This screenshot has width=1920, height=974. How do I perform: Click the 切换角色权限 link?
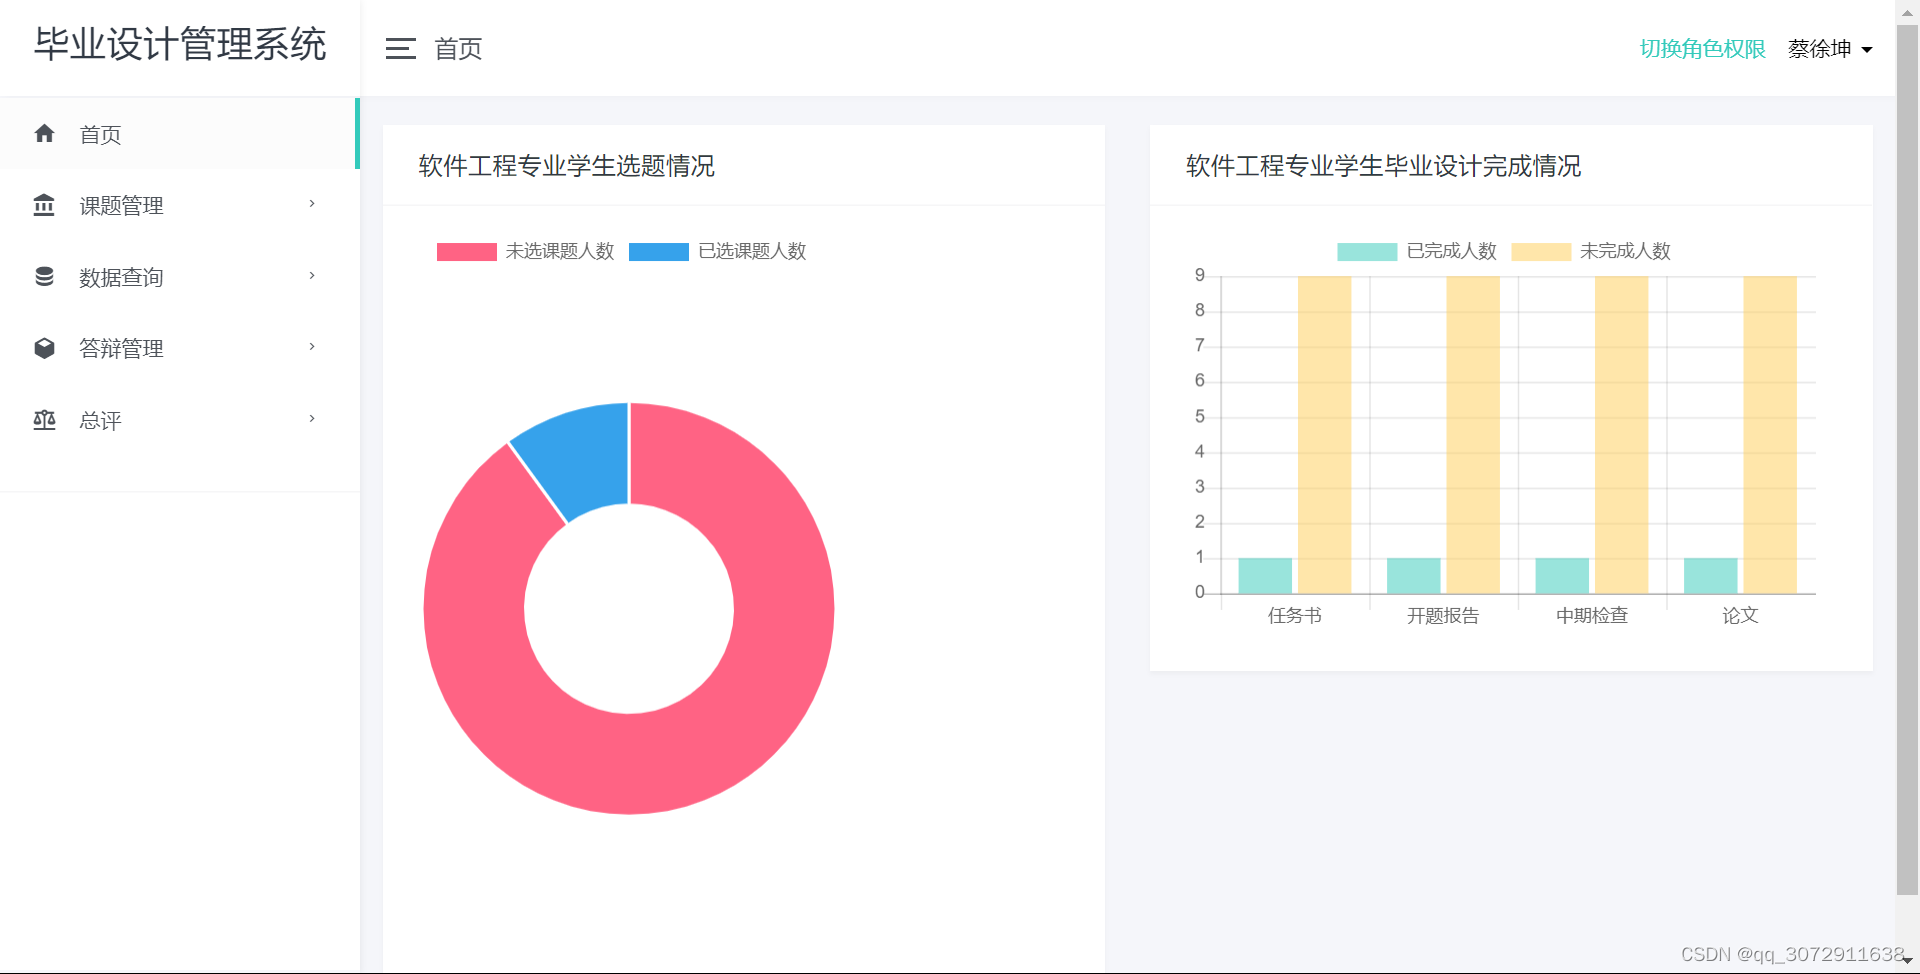pos(1702,49)
